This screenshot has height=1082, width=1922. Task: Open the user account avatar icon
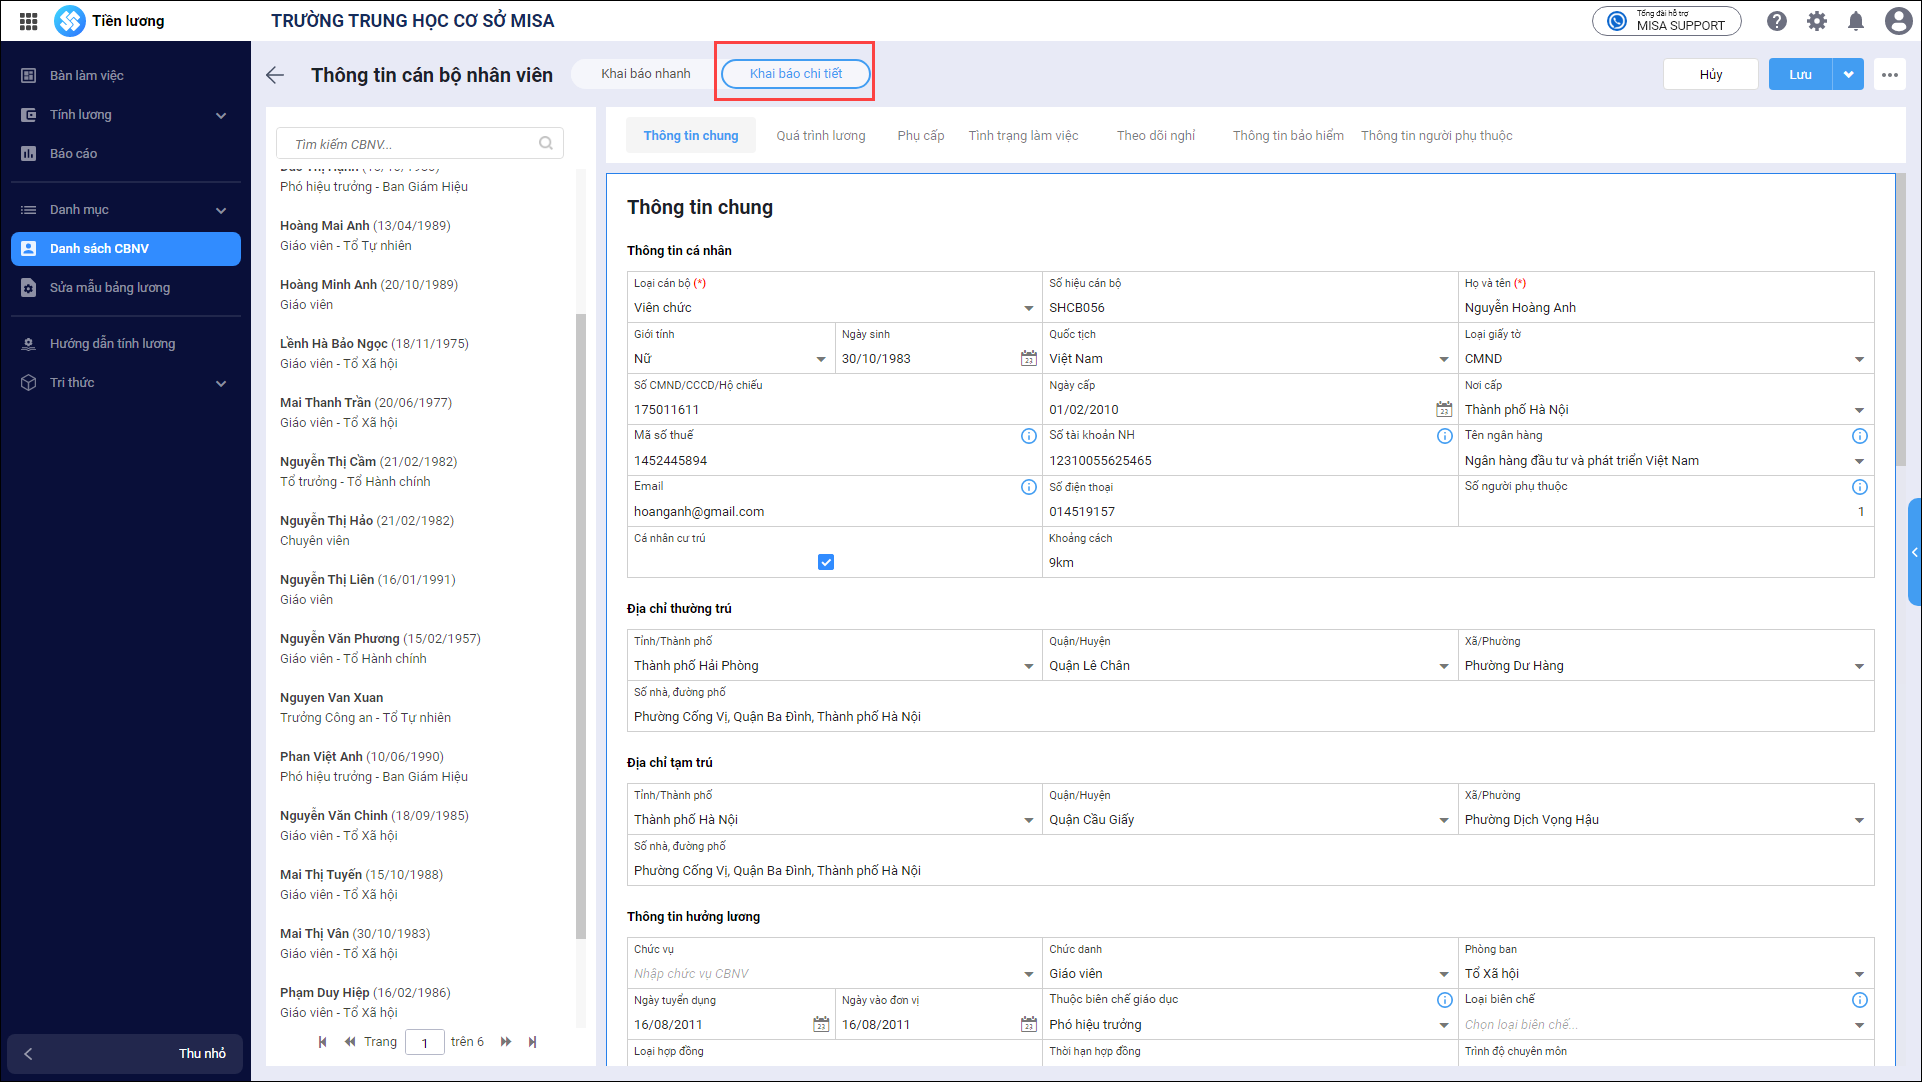[x=1898, y=21]
